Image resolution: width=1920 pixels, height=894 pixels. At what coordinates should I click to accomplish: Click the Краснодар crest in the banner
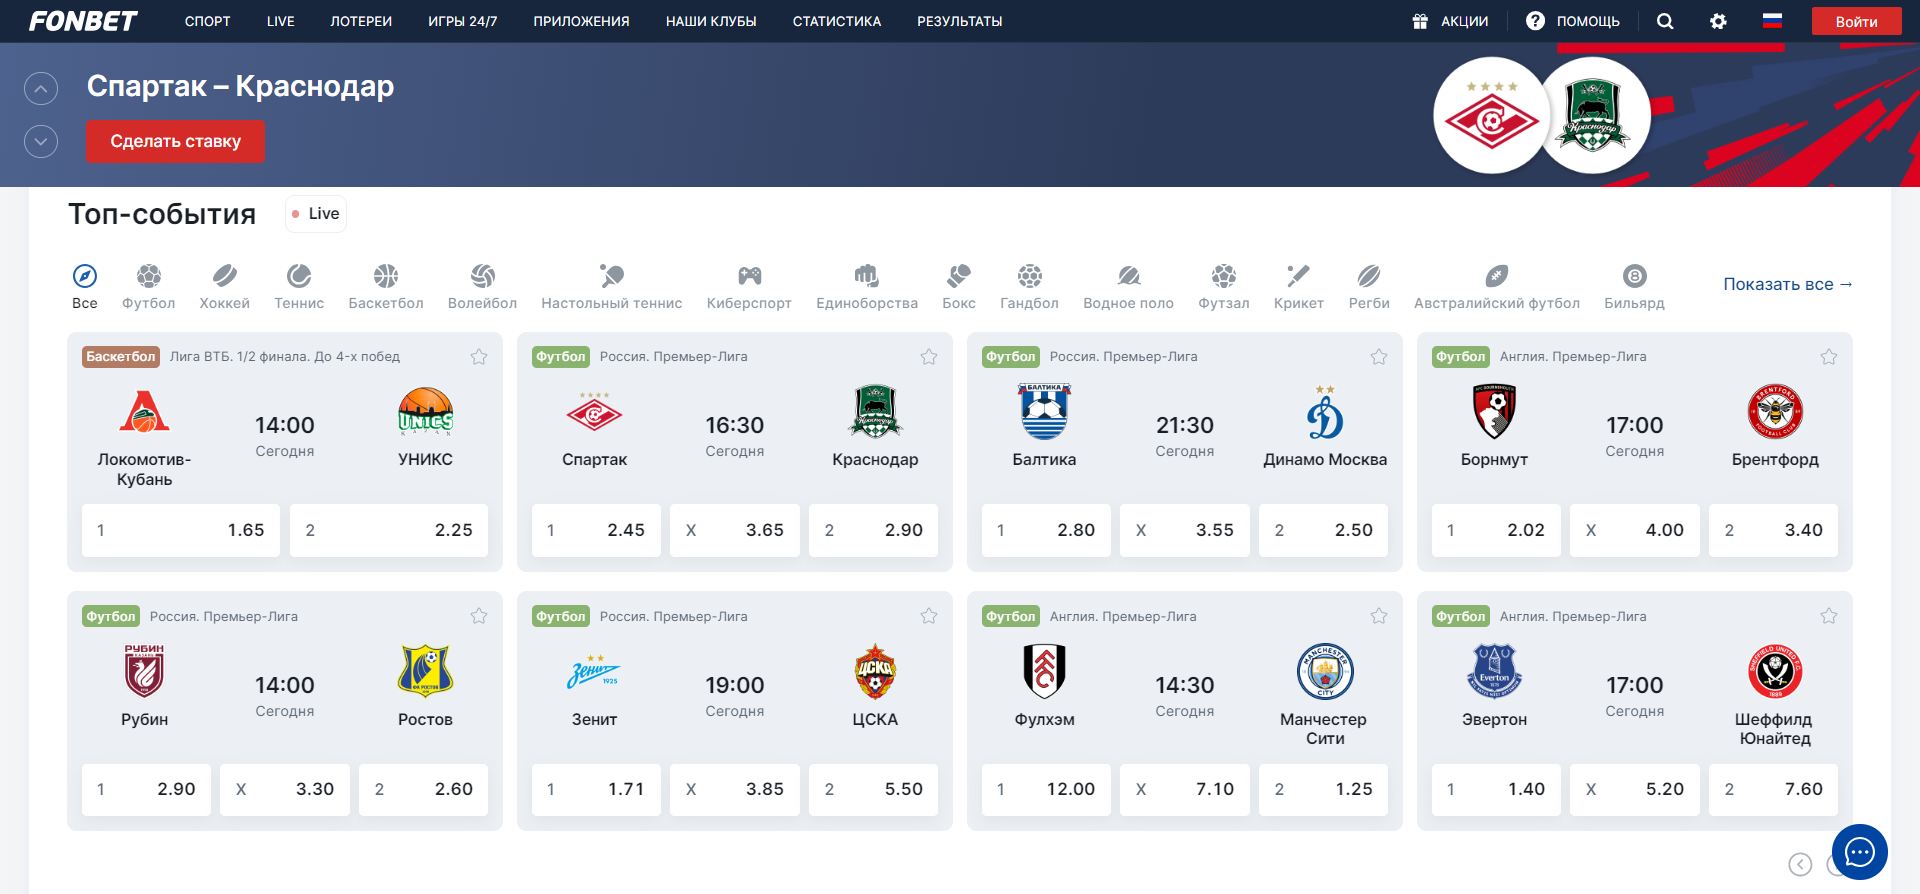coord(1593,115)
